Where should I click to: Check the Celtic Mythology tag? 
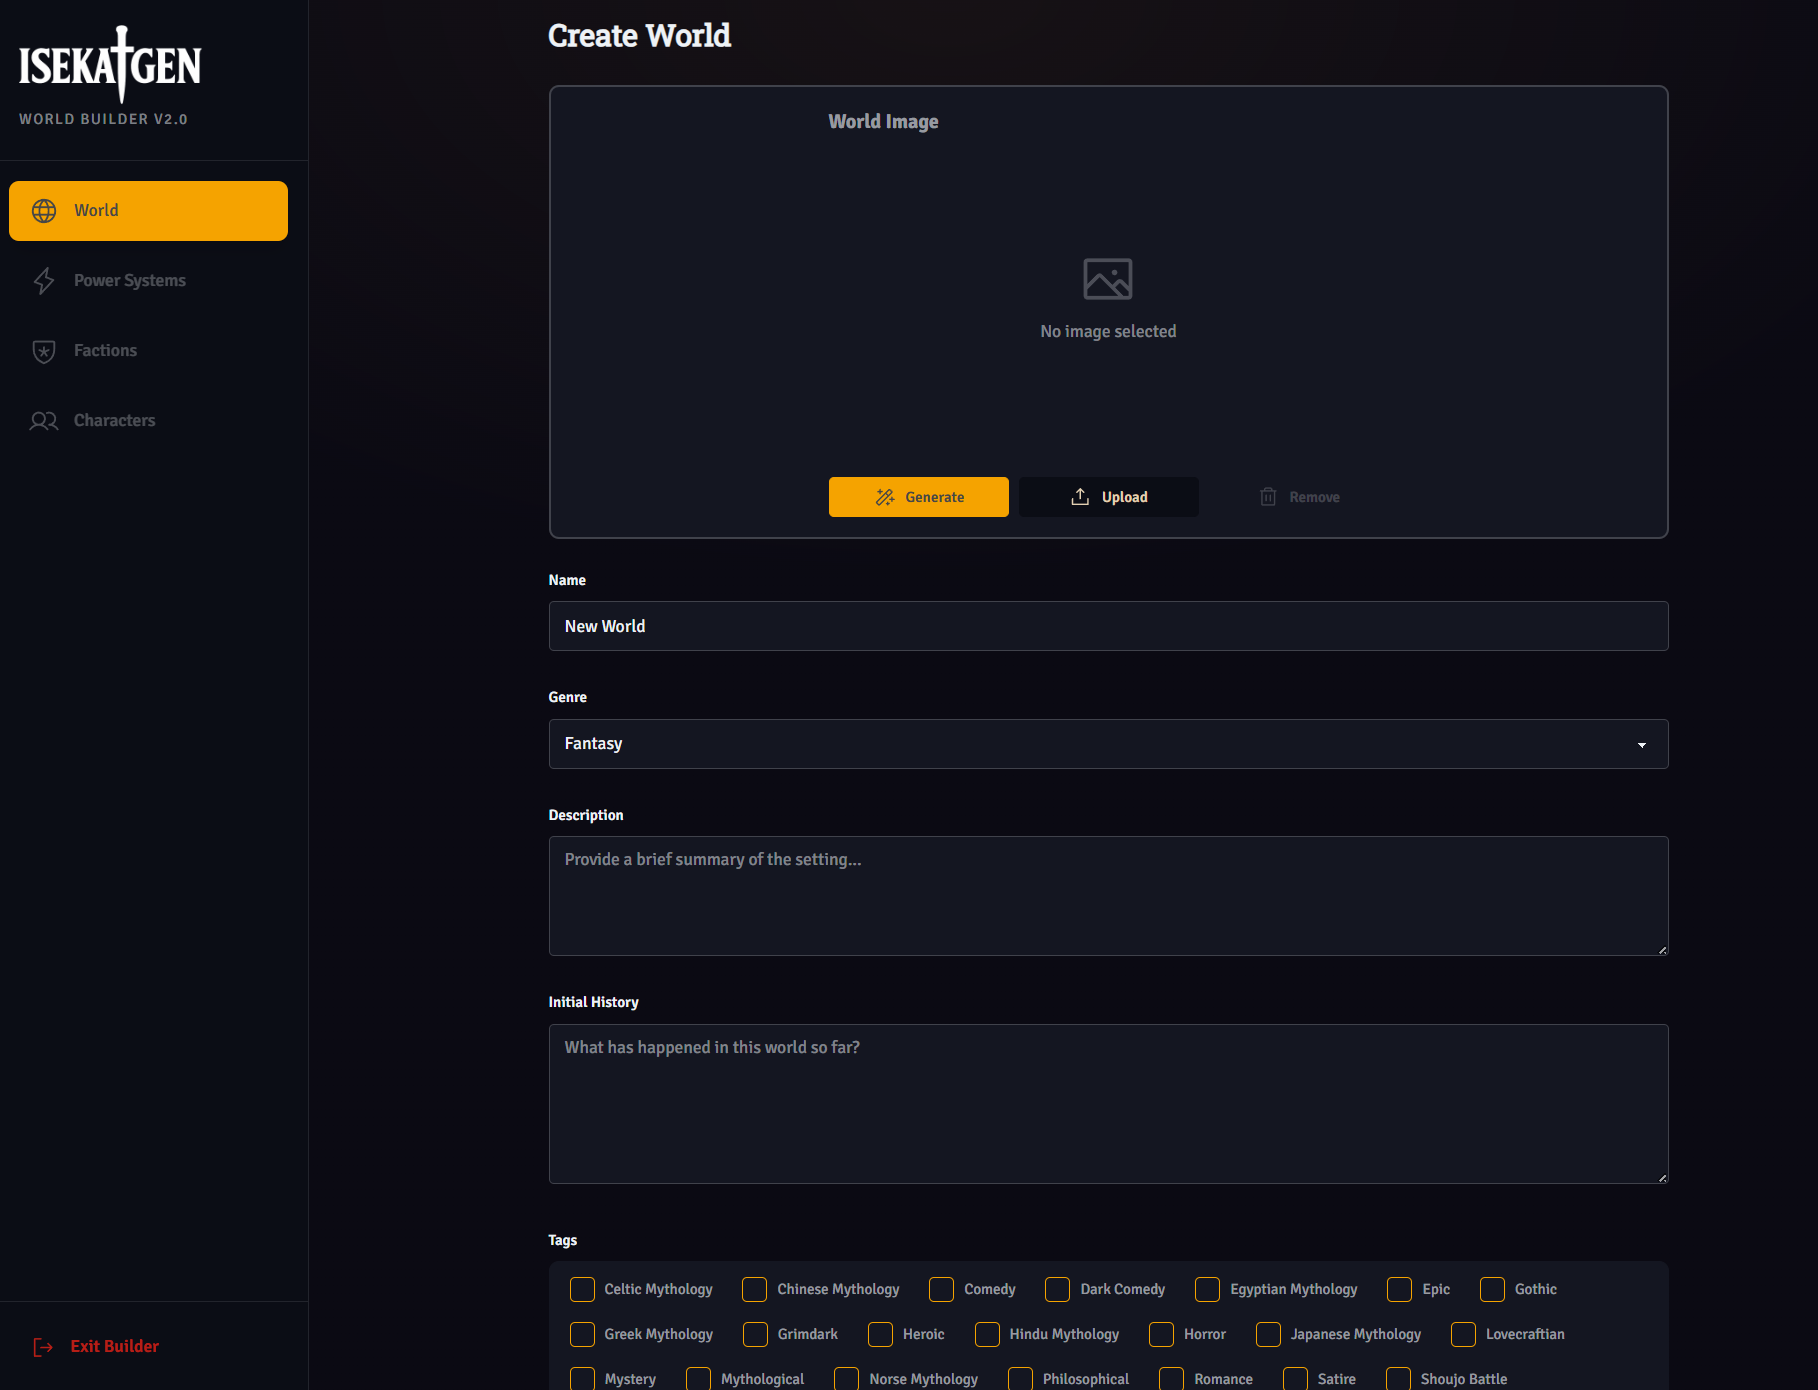[x=582, y=1290]
